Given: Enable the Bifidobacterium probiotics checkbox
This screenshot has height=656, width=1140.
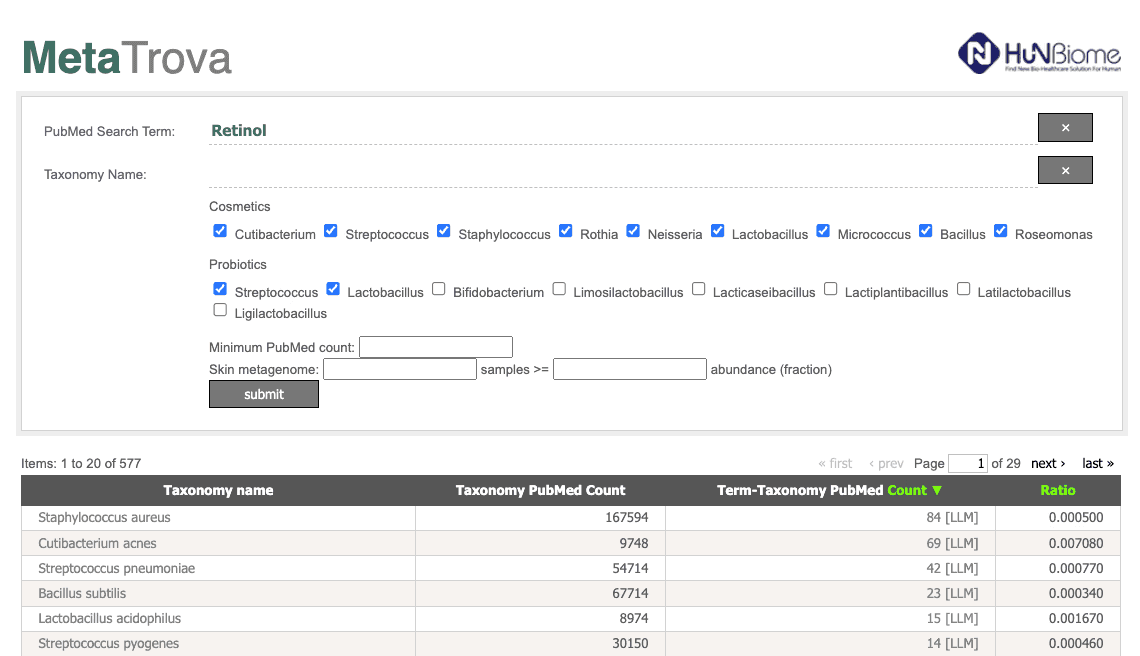Looking at the screenshot, I should tap(438, 289).
